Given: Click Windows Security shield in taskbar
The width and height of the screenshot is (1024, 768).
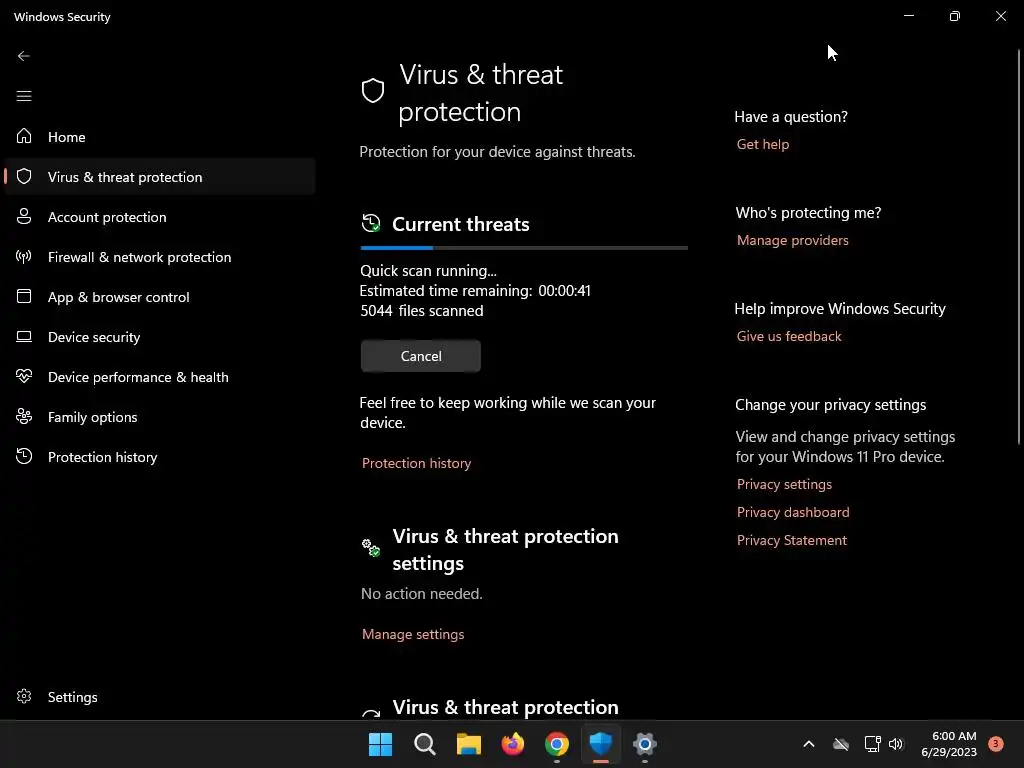Looking at the screenshot, I should [600, 744].
